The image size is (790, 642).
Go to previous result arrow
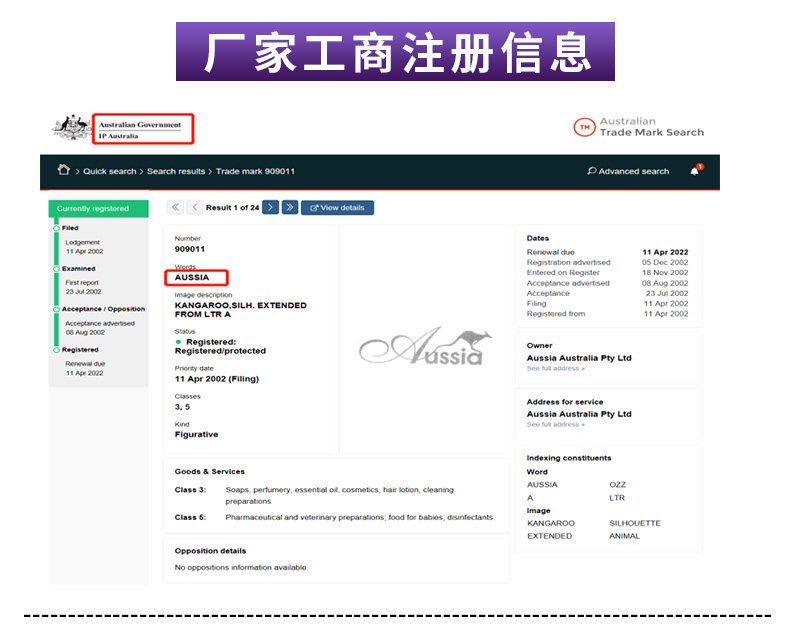[194, 207]
